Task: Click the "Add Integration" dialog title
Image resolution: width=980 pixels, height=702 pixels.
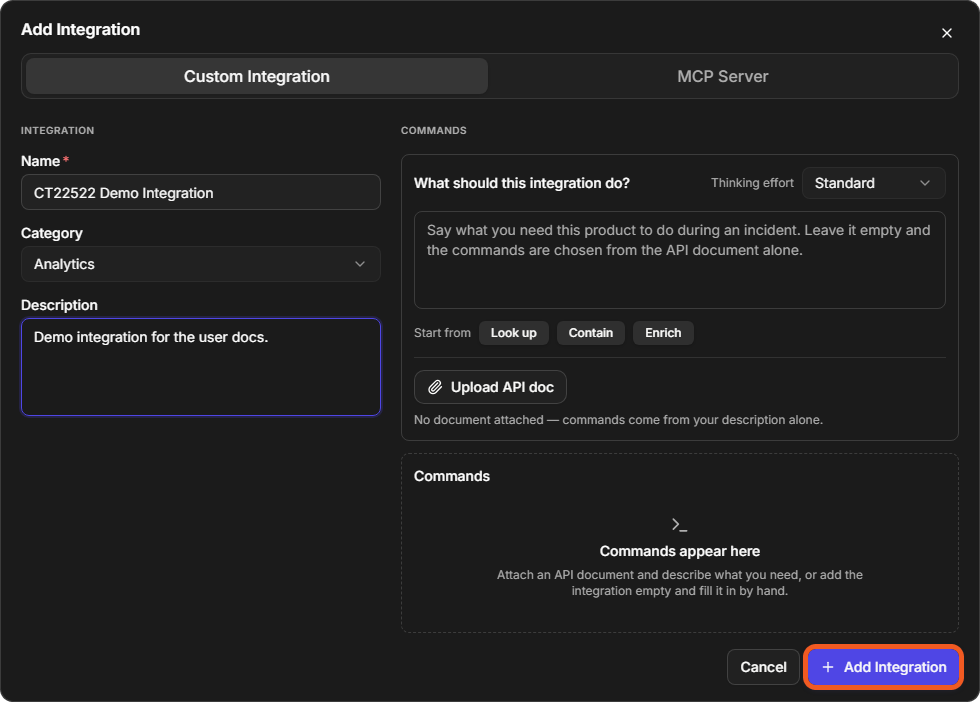Action: [x=81, y=29]
